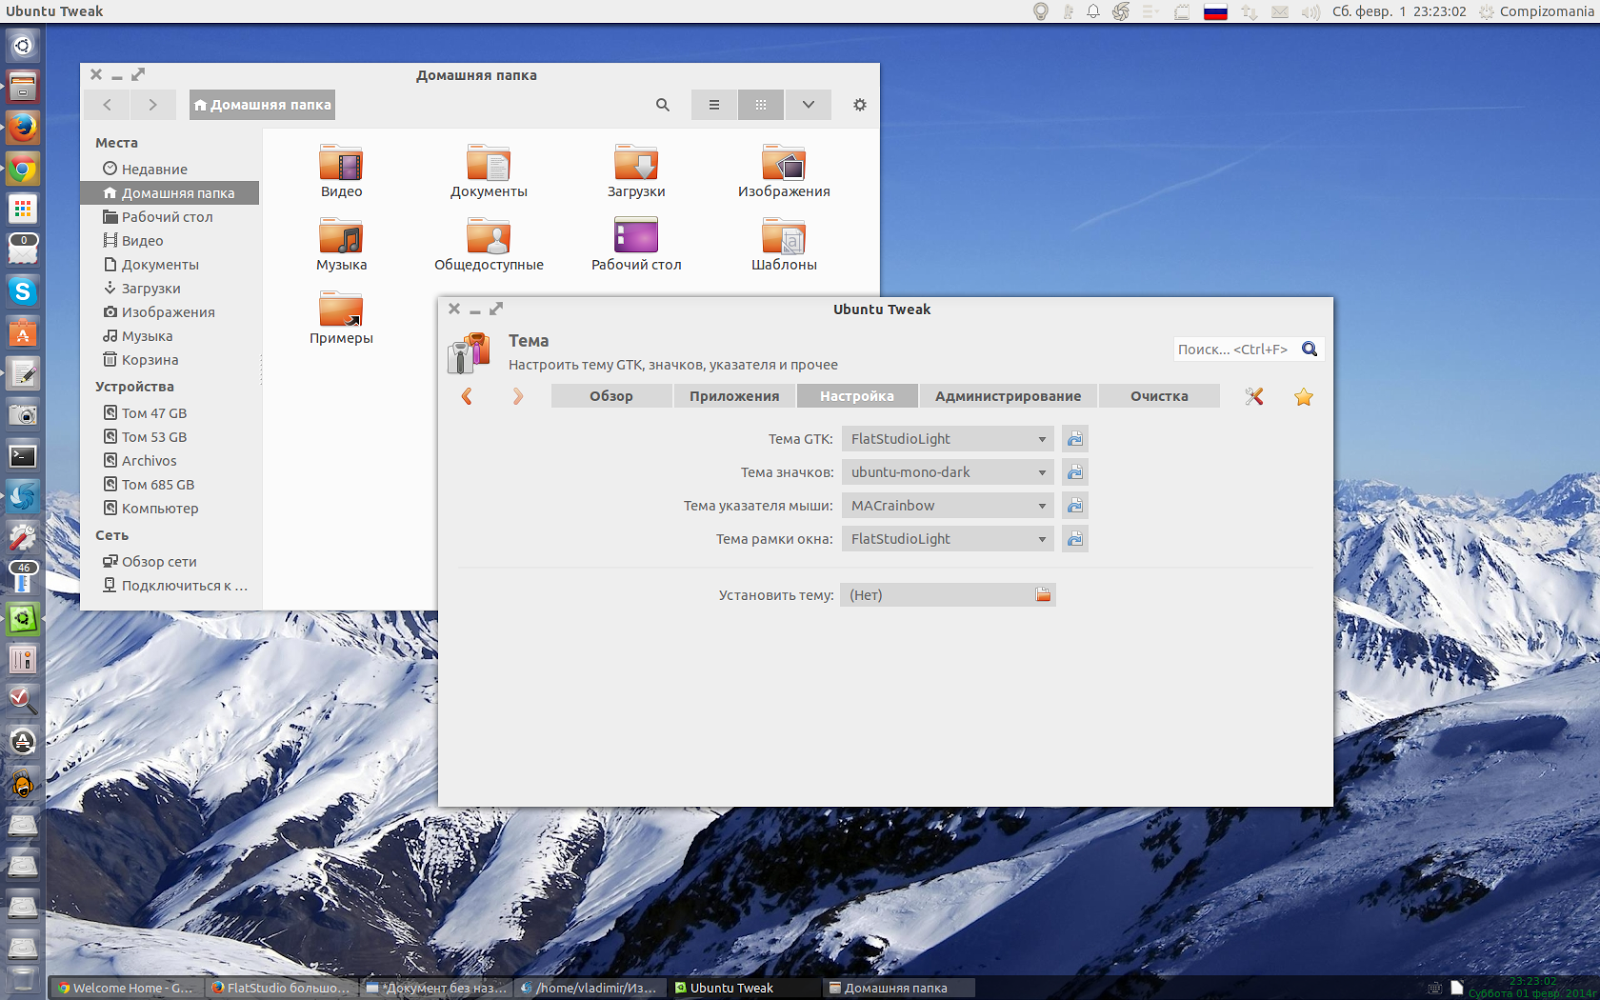The image size is (1600, 1000).
Task: Click the favorites star in Ubuntu Tweak
Action: click(1303, 397)
